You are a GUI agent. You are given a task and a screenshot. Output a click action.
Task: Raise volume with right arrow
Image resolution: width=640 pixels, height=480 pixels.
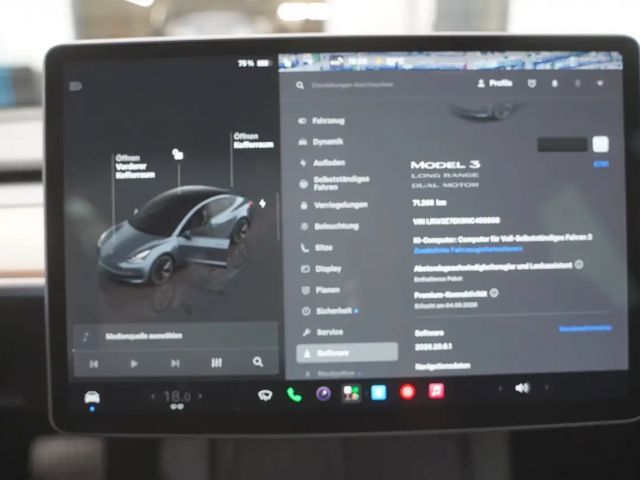pos(546,387)
